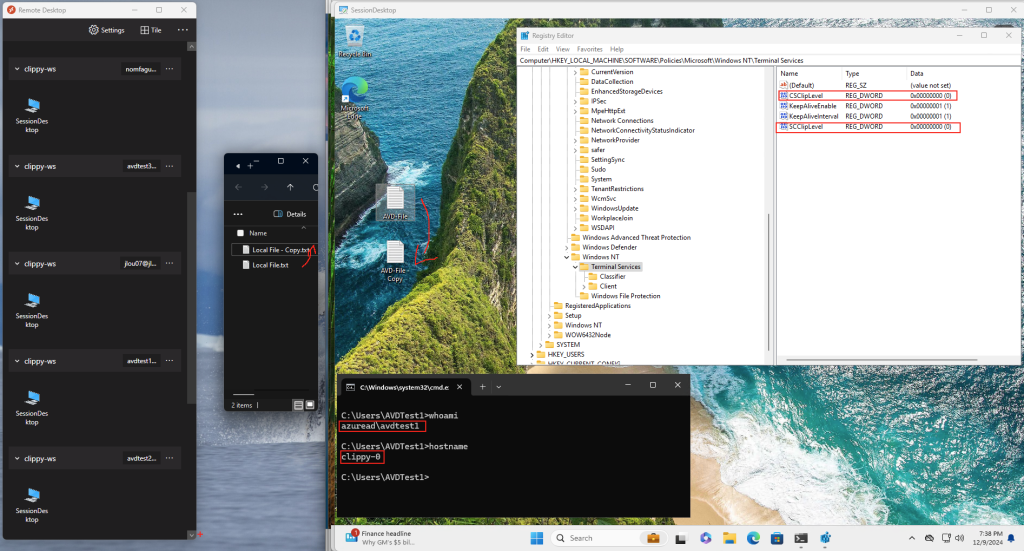Select Microsoft Edge desktop shortcut
1024x551 pixels.
[355, 98]
